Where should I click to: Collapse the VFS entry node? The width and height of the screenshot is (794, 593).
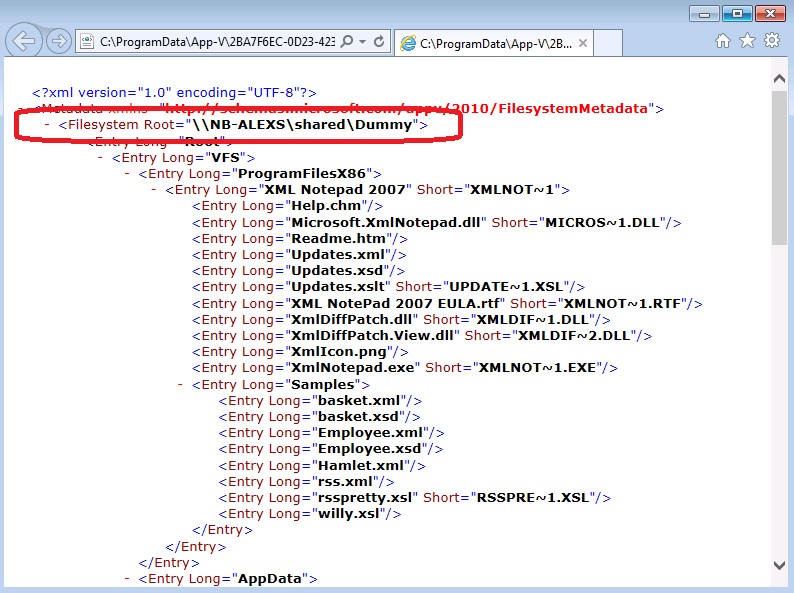click(100, 157)
